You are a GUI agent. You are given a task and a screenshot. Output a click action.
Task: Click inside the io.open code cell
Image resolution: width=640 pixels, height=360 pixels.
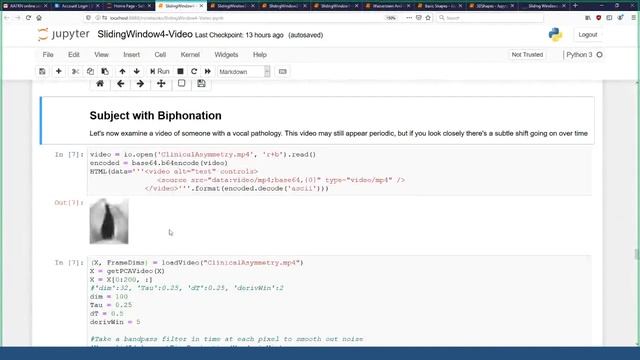click(339, 171)
